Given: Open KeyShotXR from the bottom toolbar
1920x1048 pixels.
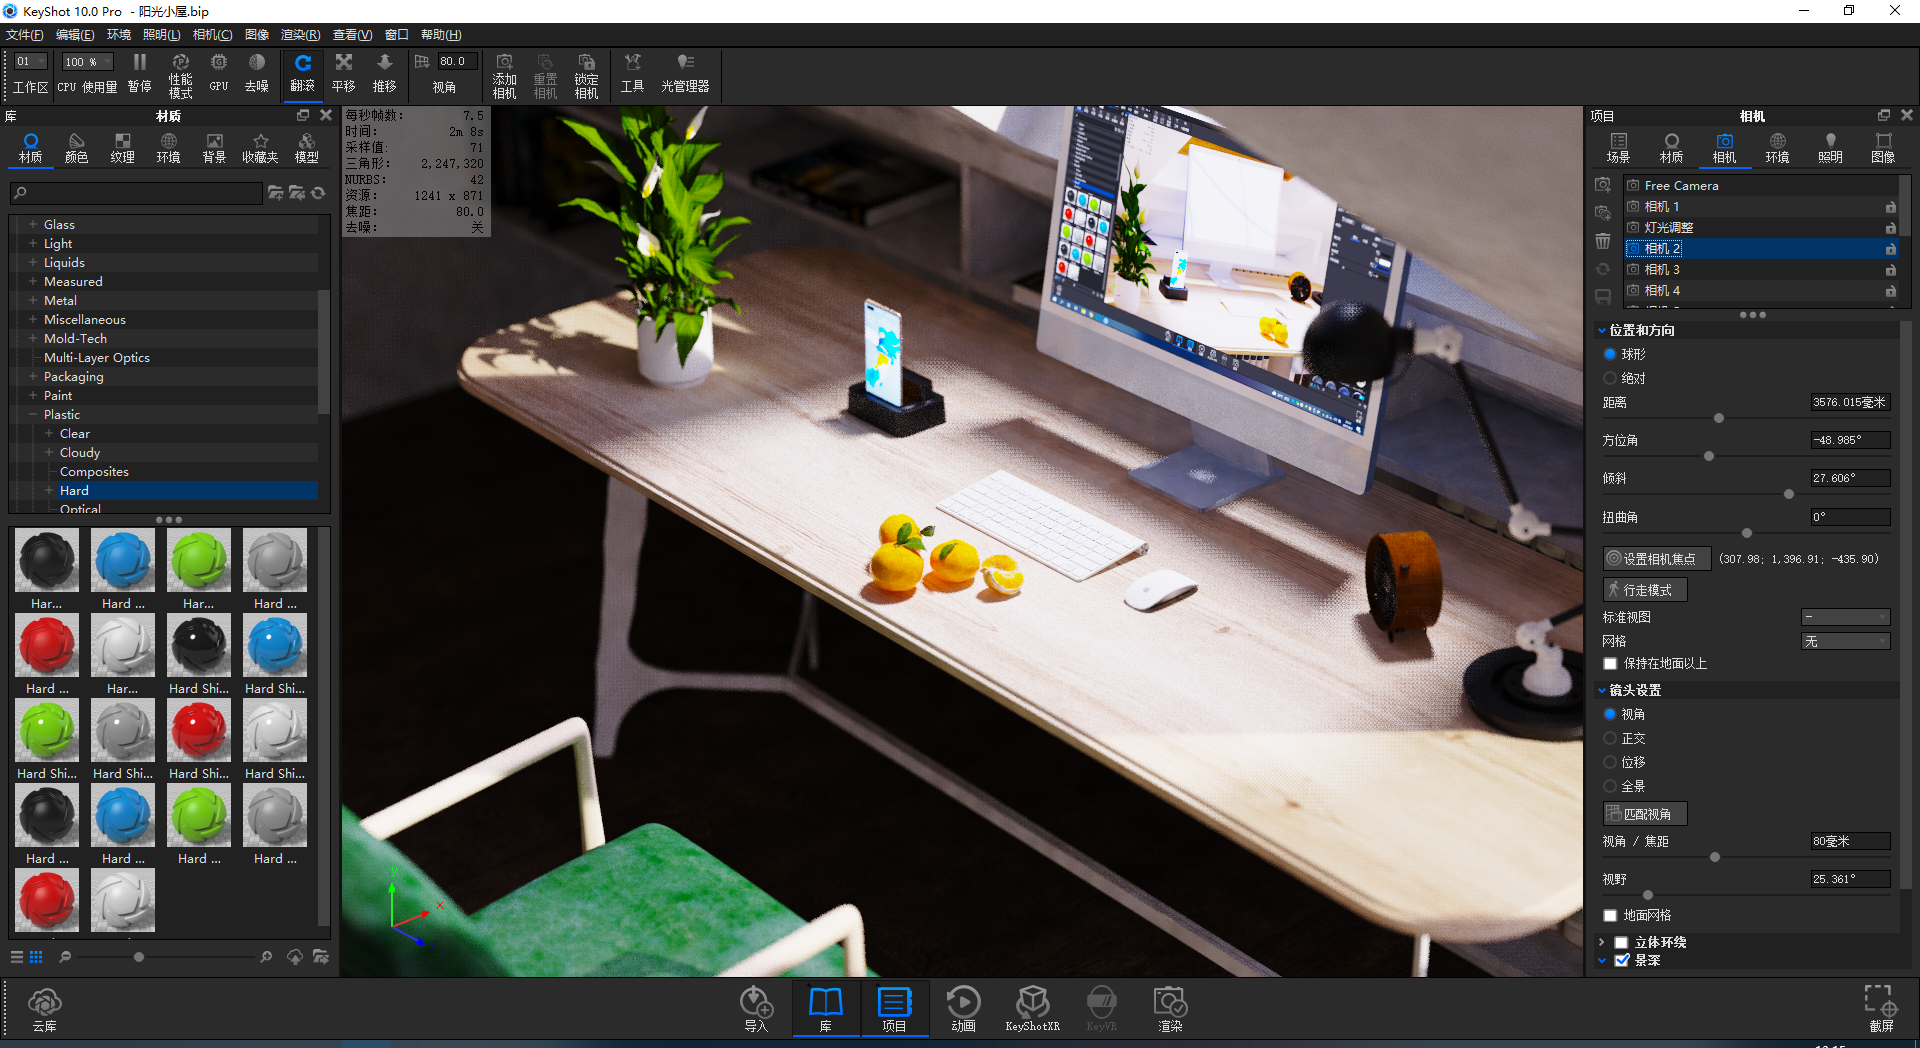Looking at the screenshot, I should tap(1032, 1008).
